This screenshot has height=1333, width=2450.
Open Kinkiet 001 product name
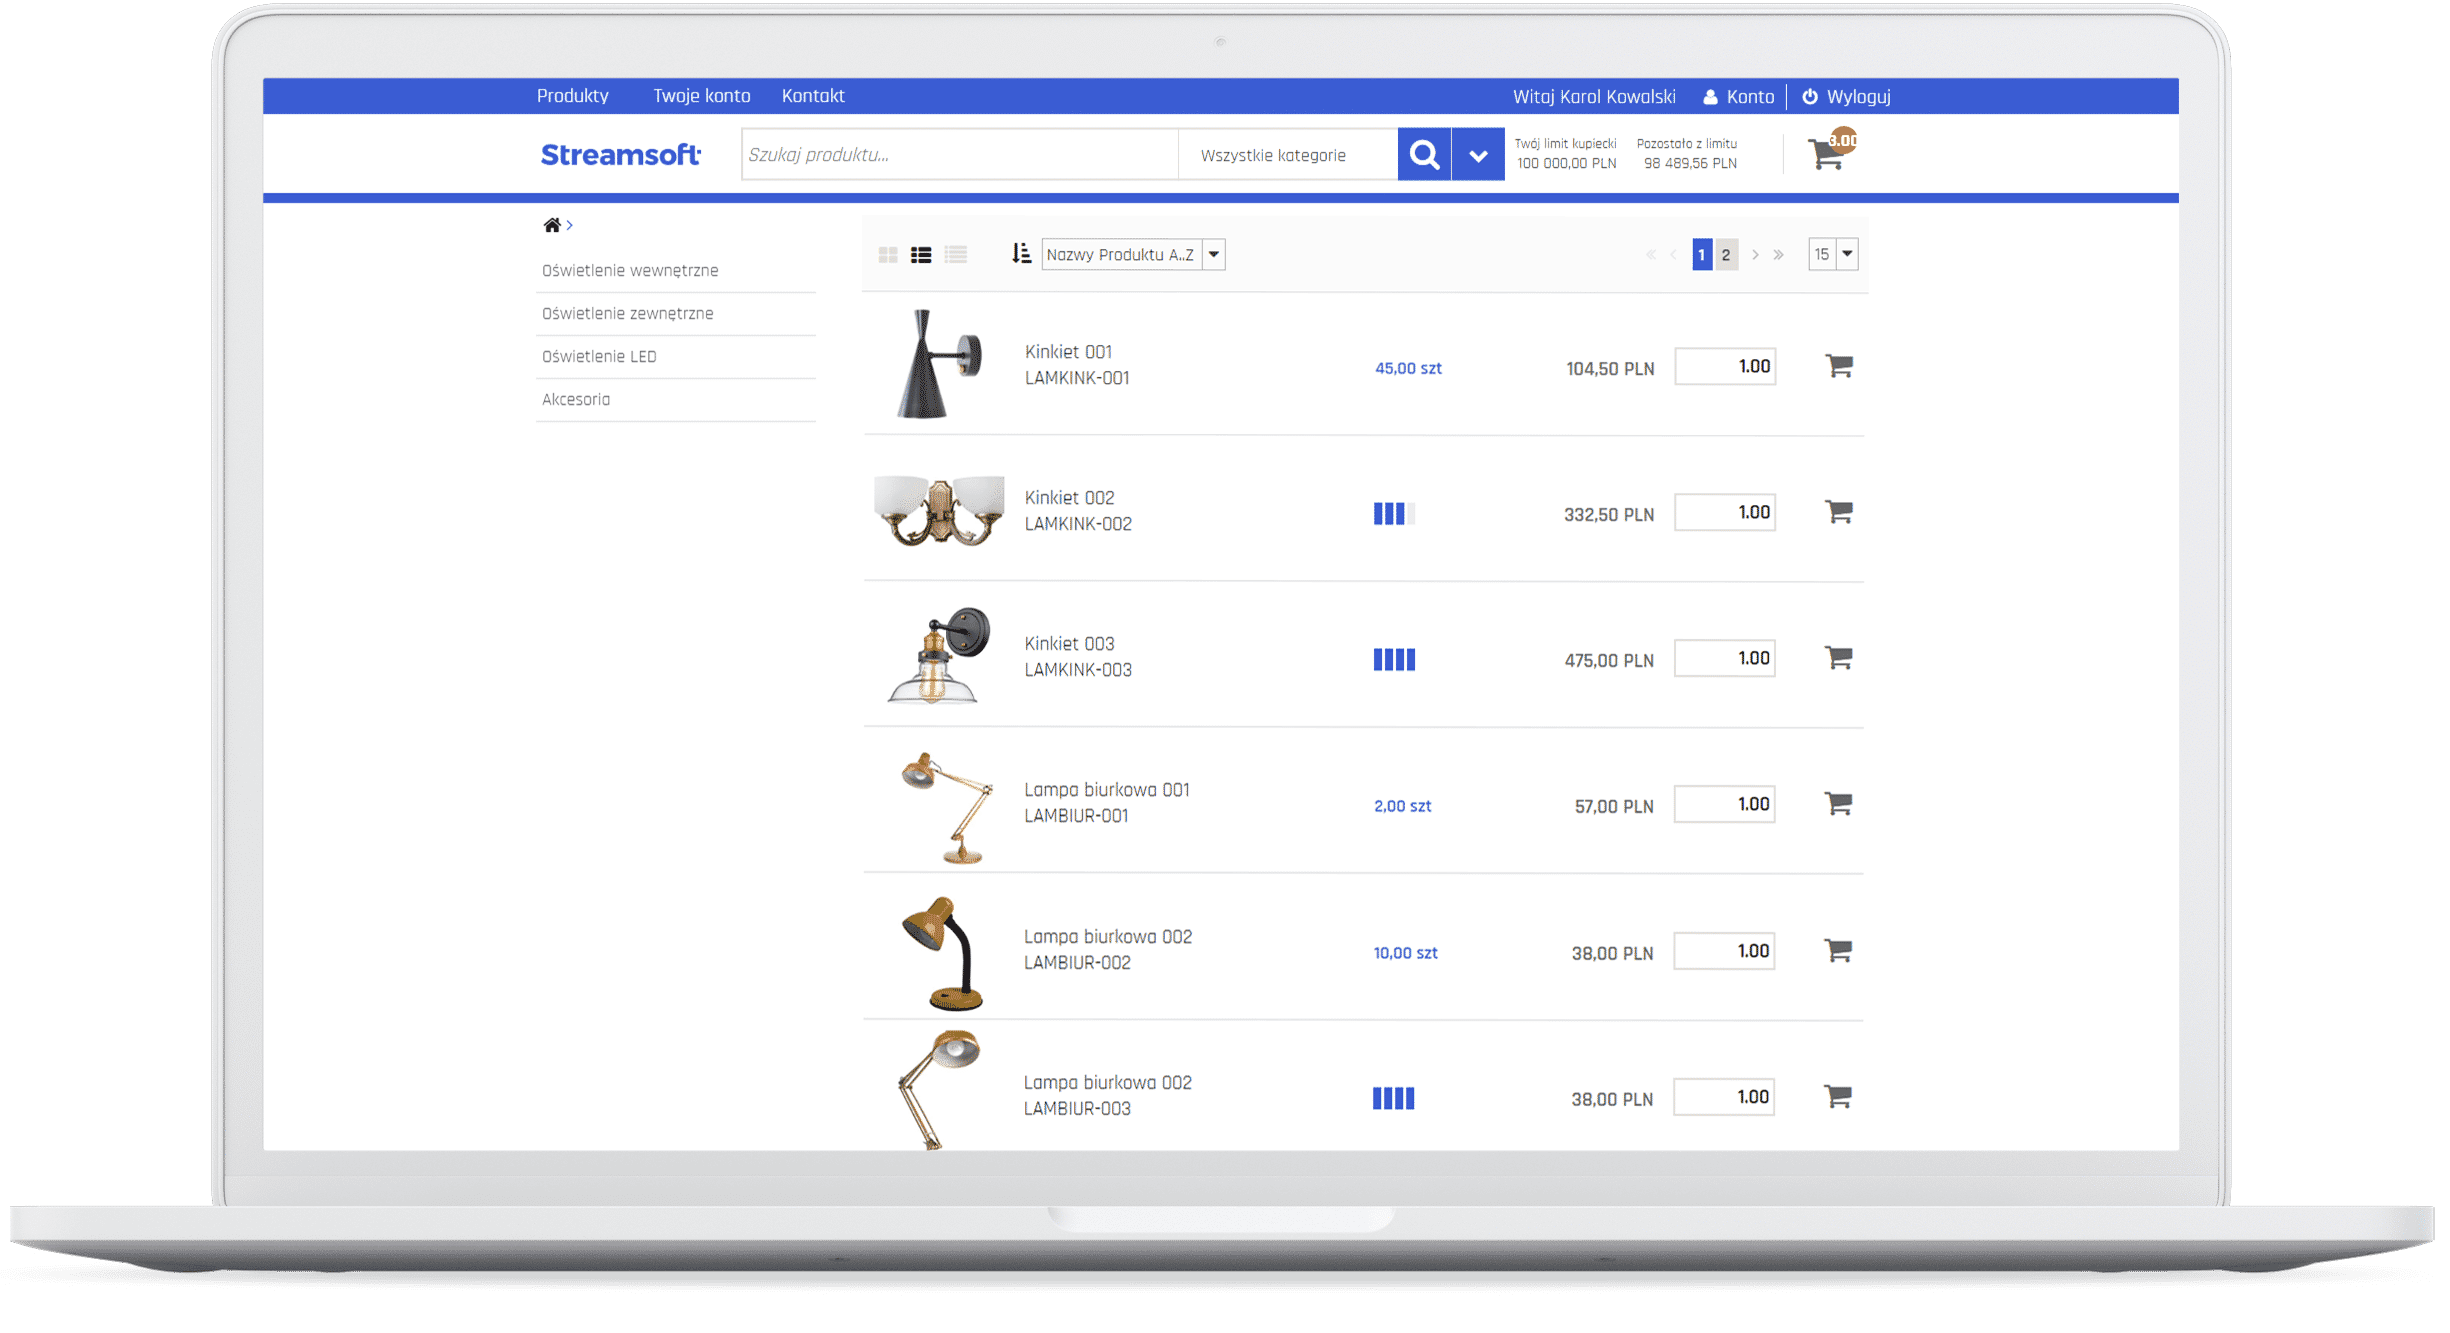(1068, 352)
